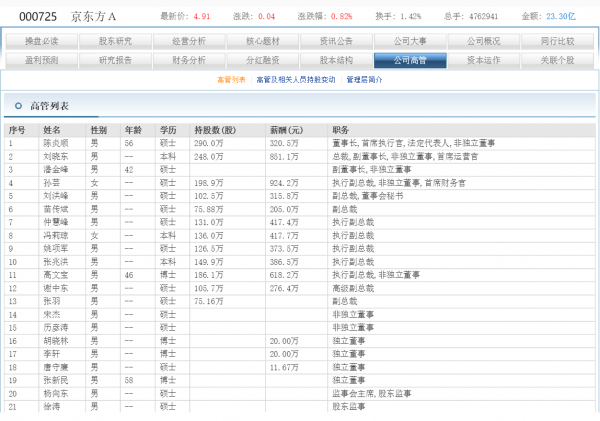Select the name 陈炎顺 in row 1
This screenshot has height=421, width=600.
[56, 144]
